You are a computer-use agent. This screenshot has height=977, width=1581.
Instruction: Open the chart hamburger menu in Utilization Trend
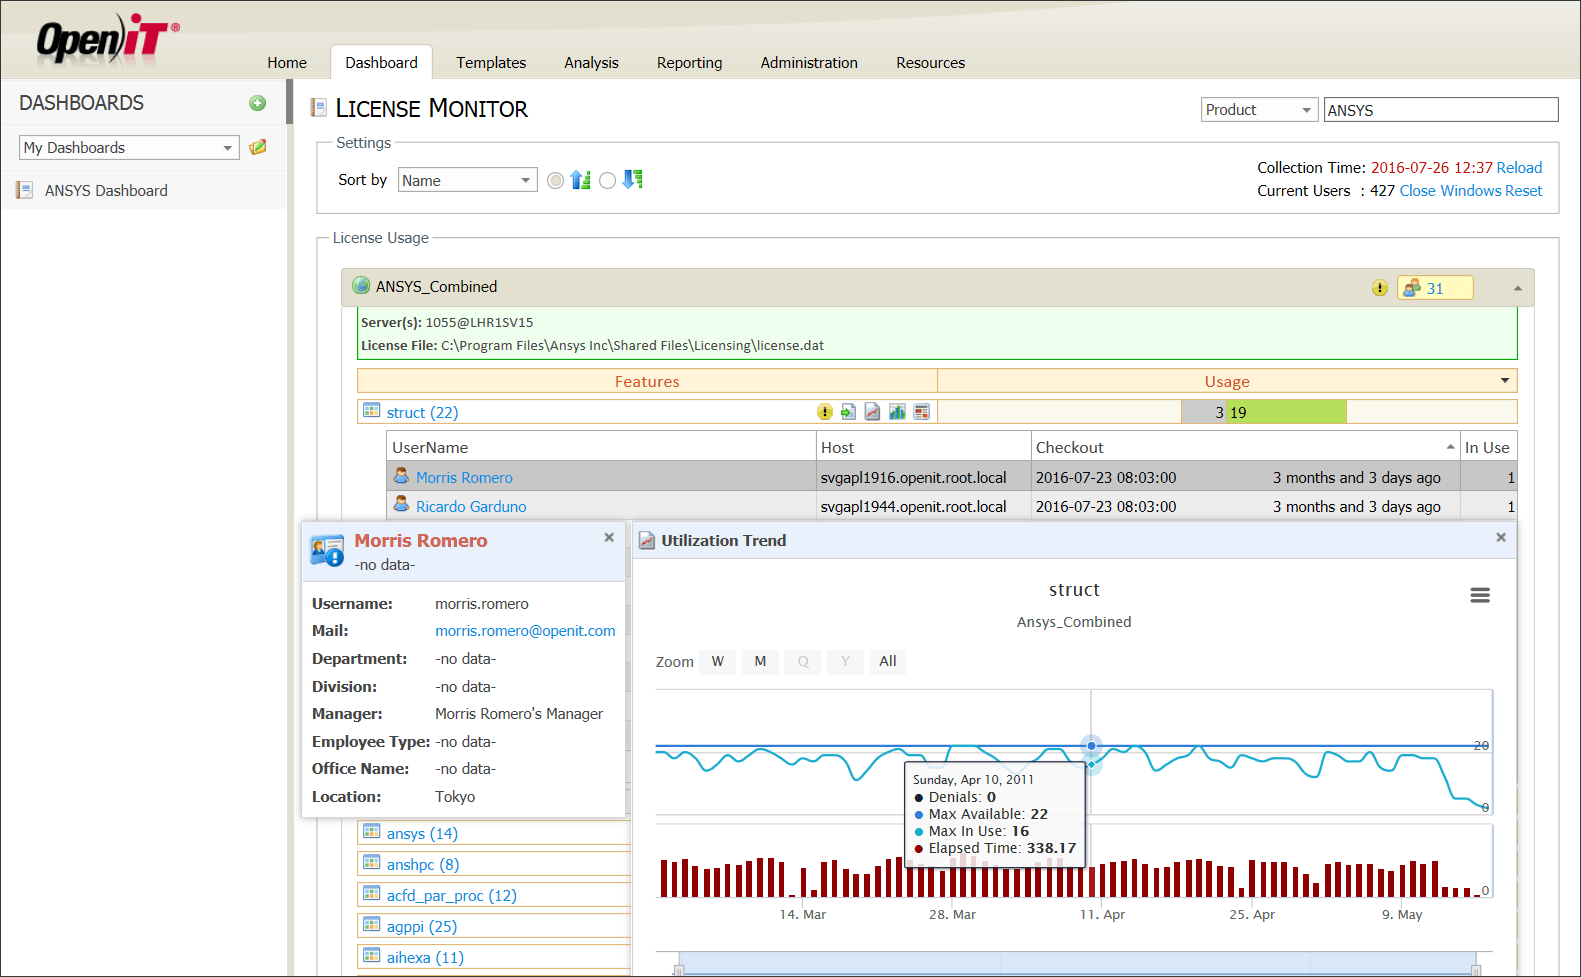pyautogui.click(x=1480, y=595)
